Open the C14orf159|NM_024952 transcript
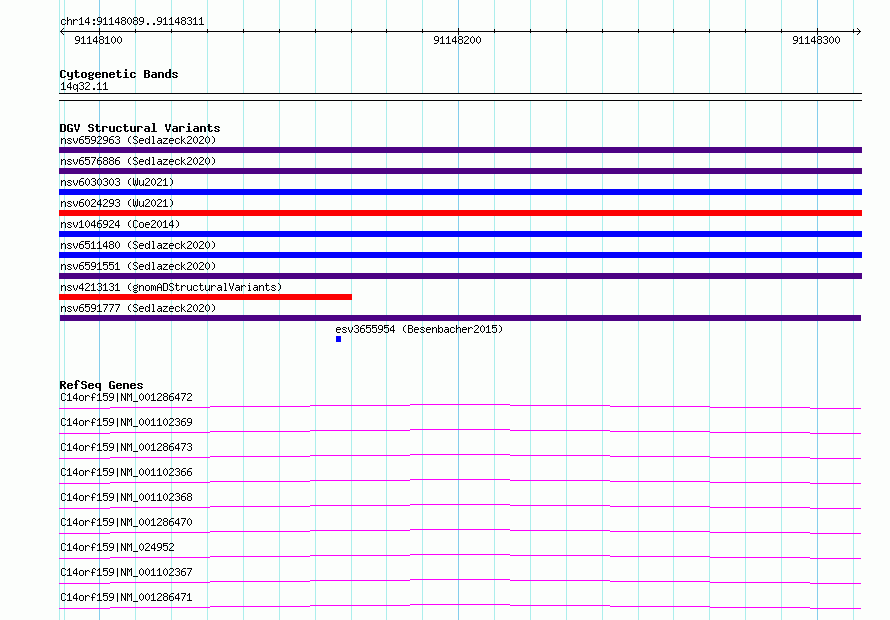 click(117, 547)
